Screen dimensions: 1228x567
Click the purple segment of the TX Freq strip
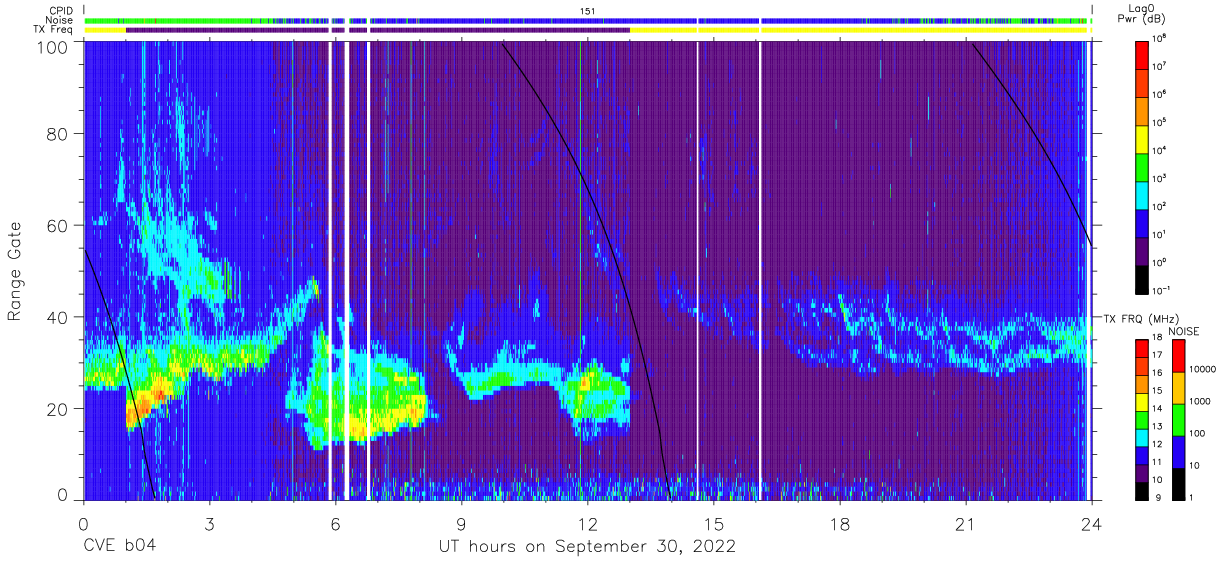378,30
